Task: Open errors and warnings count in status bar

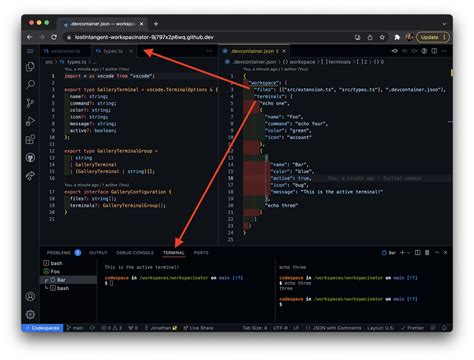Action: [112, 328]
